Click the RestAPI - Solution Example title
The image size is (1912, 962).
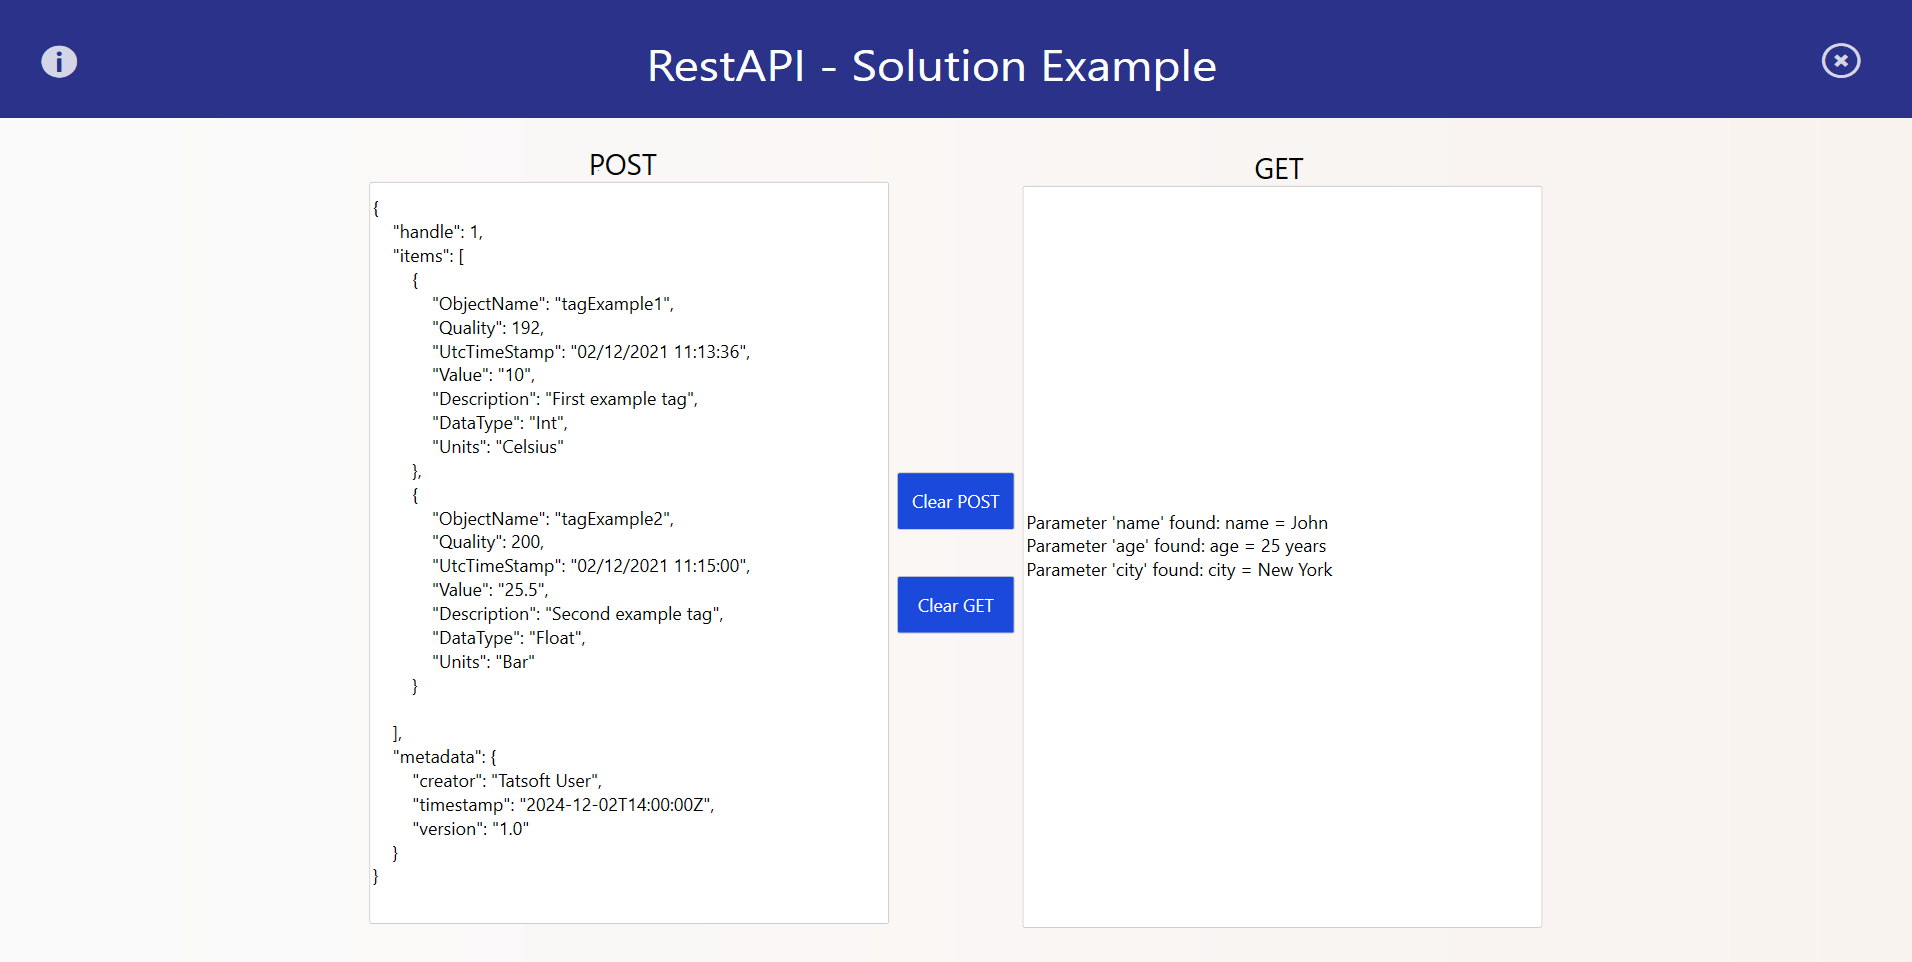[931, 66]
